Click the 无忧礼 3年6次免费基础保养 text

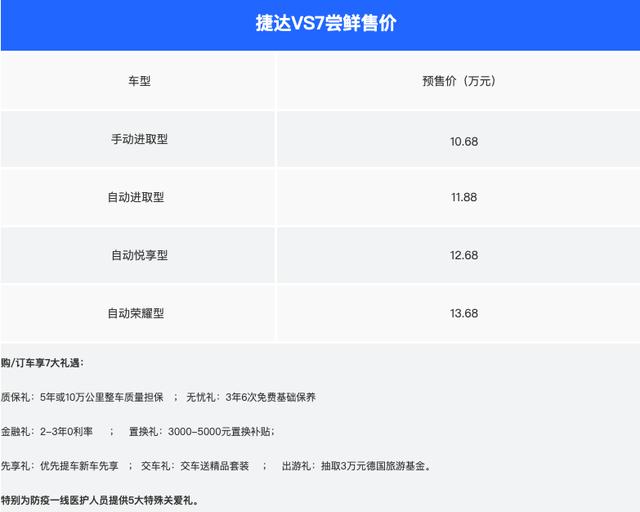(x=251, y=397)
